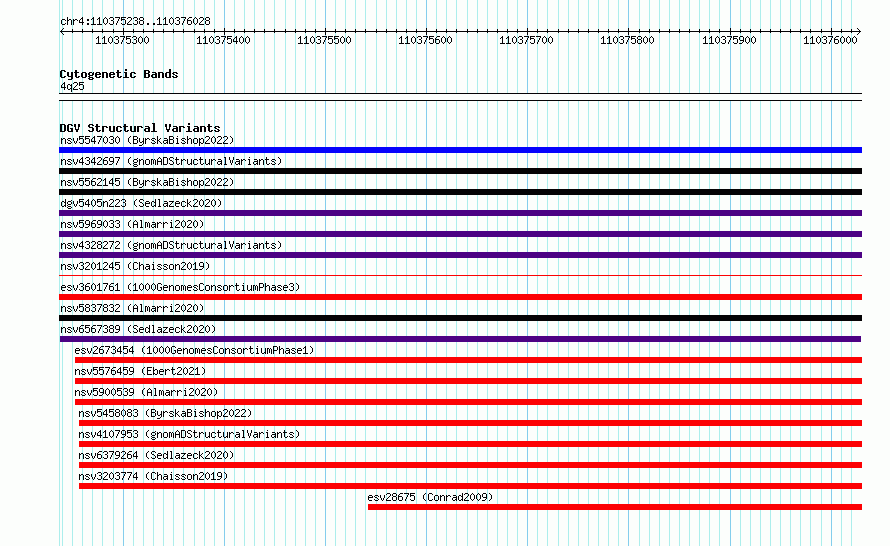Viewport: 890px width, 546px height.
Task: Open nsv5969033 (Almarri2020) label
Action: (132, 224)
